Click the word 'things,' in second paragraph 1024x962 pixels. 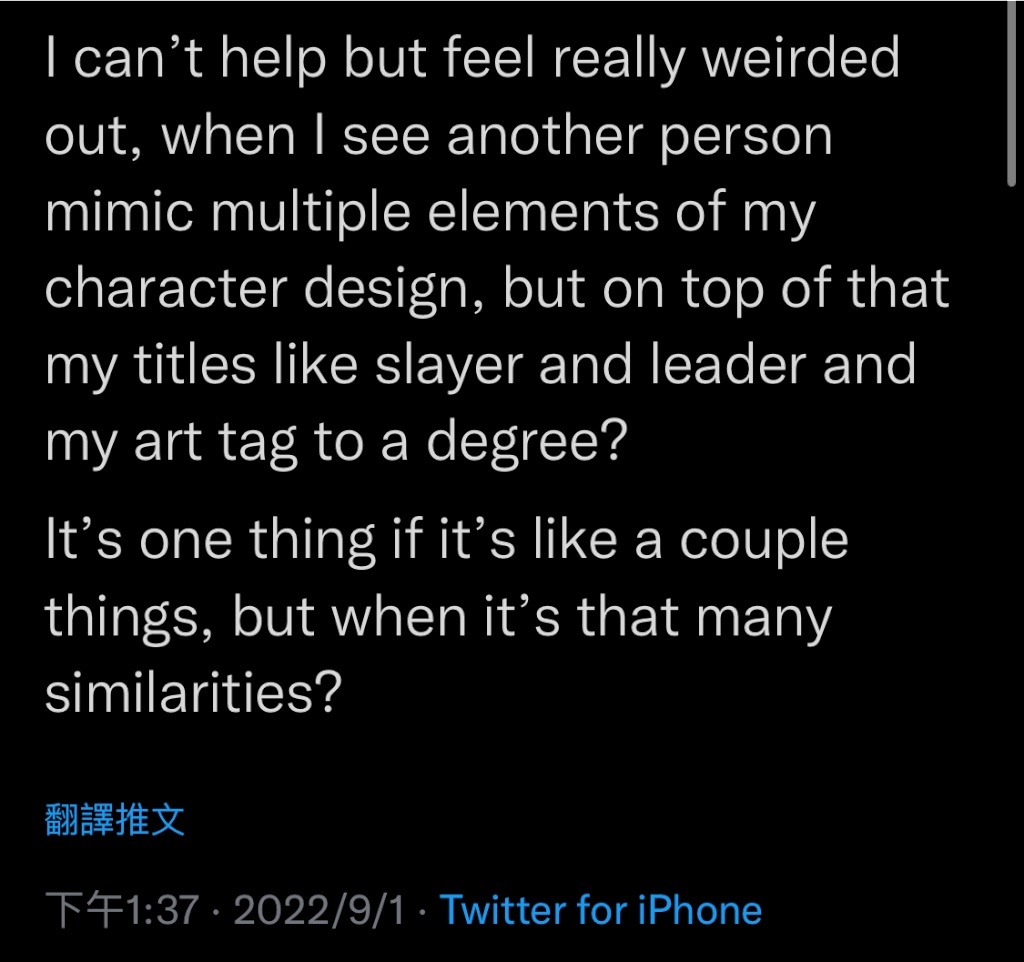pyautogui.click(x=129, y=620)
